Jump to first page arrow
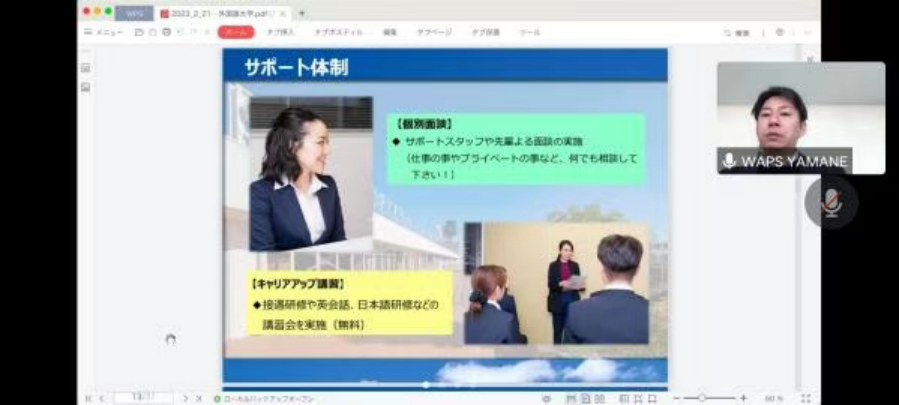 [x=88, y=398]
